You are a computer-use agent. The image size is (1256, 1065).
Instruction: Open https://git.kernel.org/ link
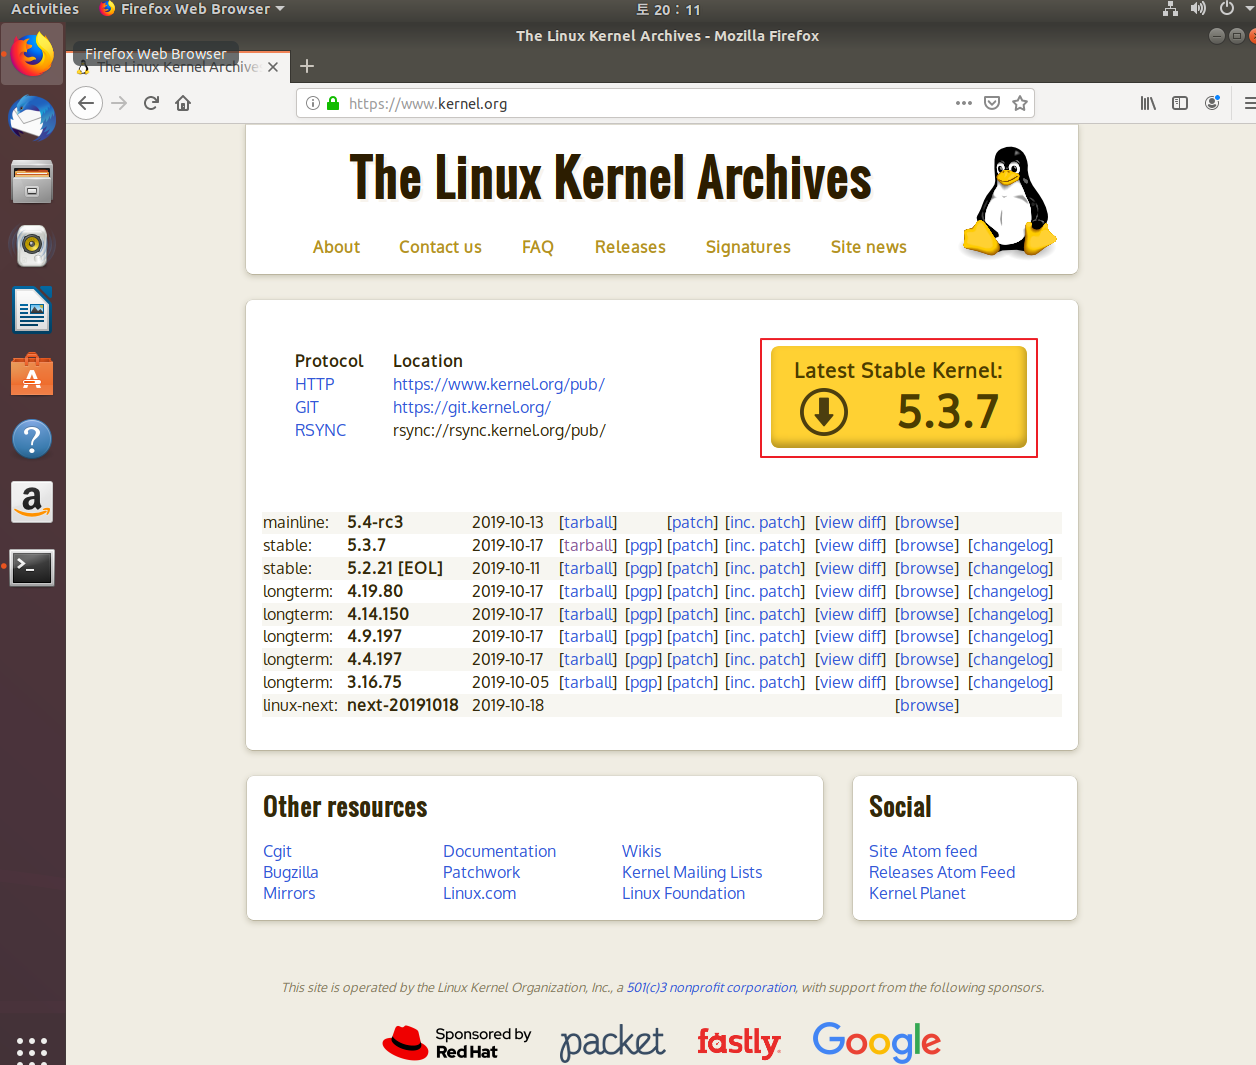pyautogui.click(x=472, y=407)
